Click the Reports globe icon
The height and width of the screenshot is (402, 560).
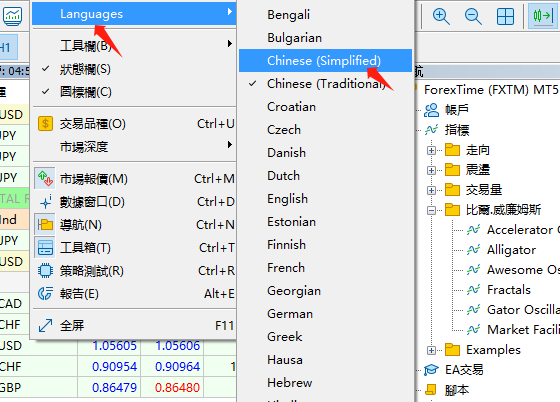click(45, 293)
